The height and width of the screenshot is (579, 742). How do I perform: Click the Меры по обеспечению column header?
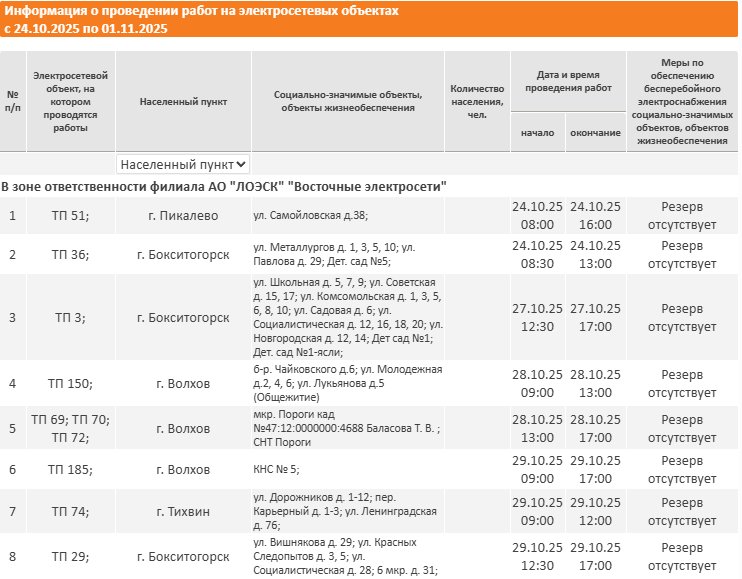pos(682,101)
